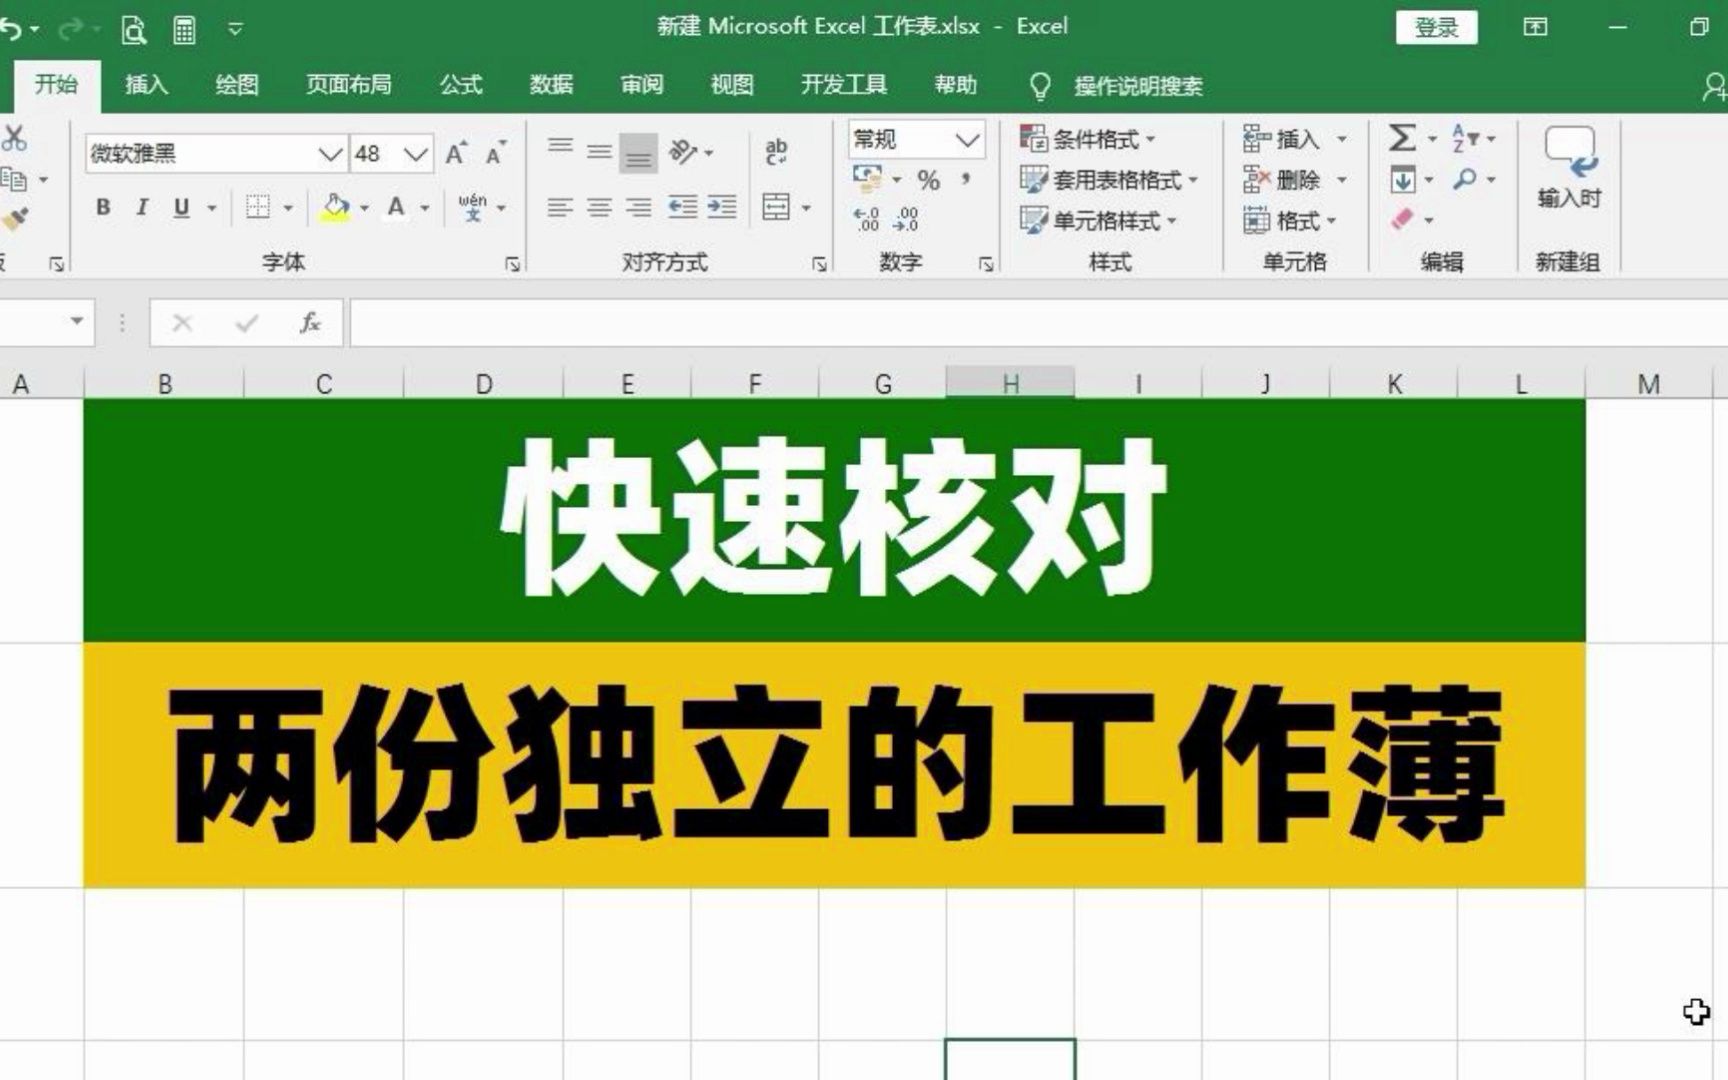Click the 登录 sign-in button
Image resolution: width=1728 pixels, height=1080 pixels.
pos(1436,28)
